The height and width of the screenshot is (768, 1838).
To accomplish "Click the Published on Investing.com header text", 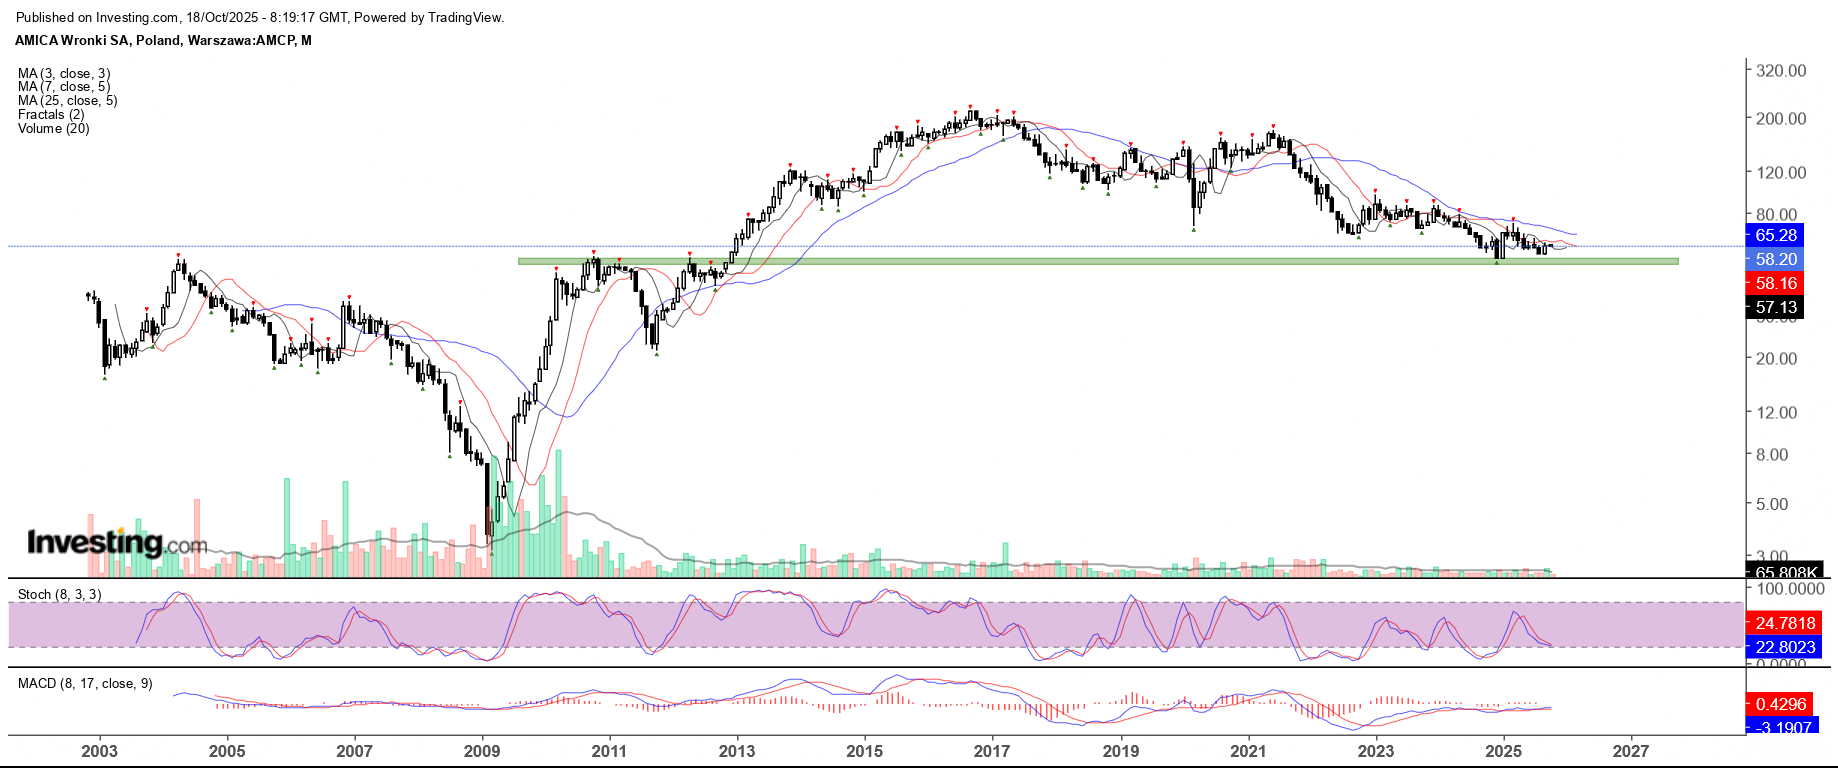I will click(260, 18).
